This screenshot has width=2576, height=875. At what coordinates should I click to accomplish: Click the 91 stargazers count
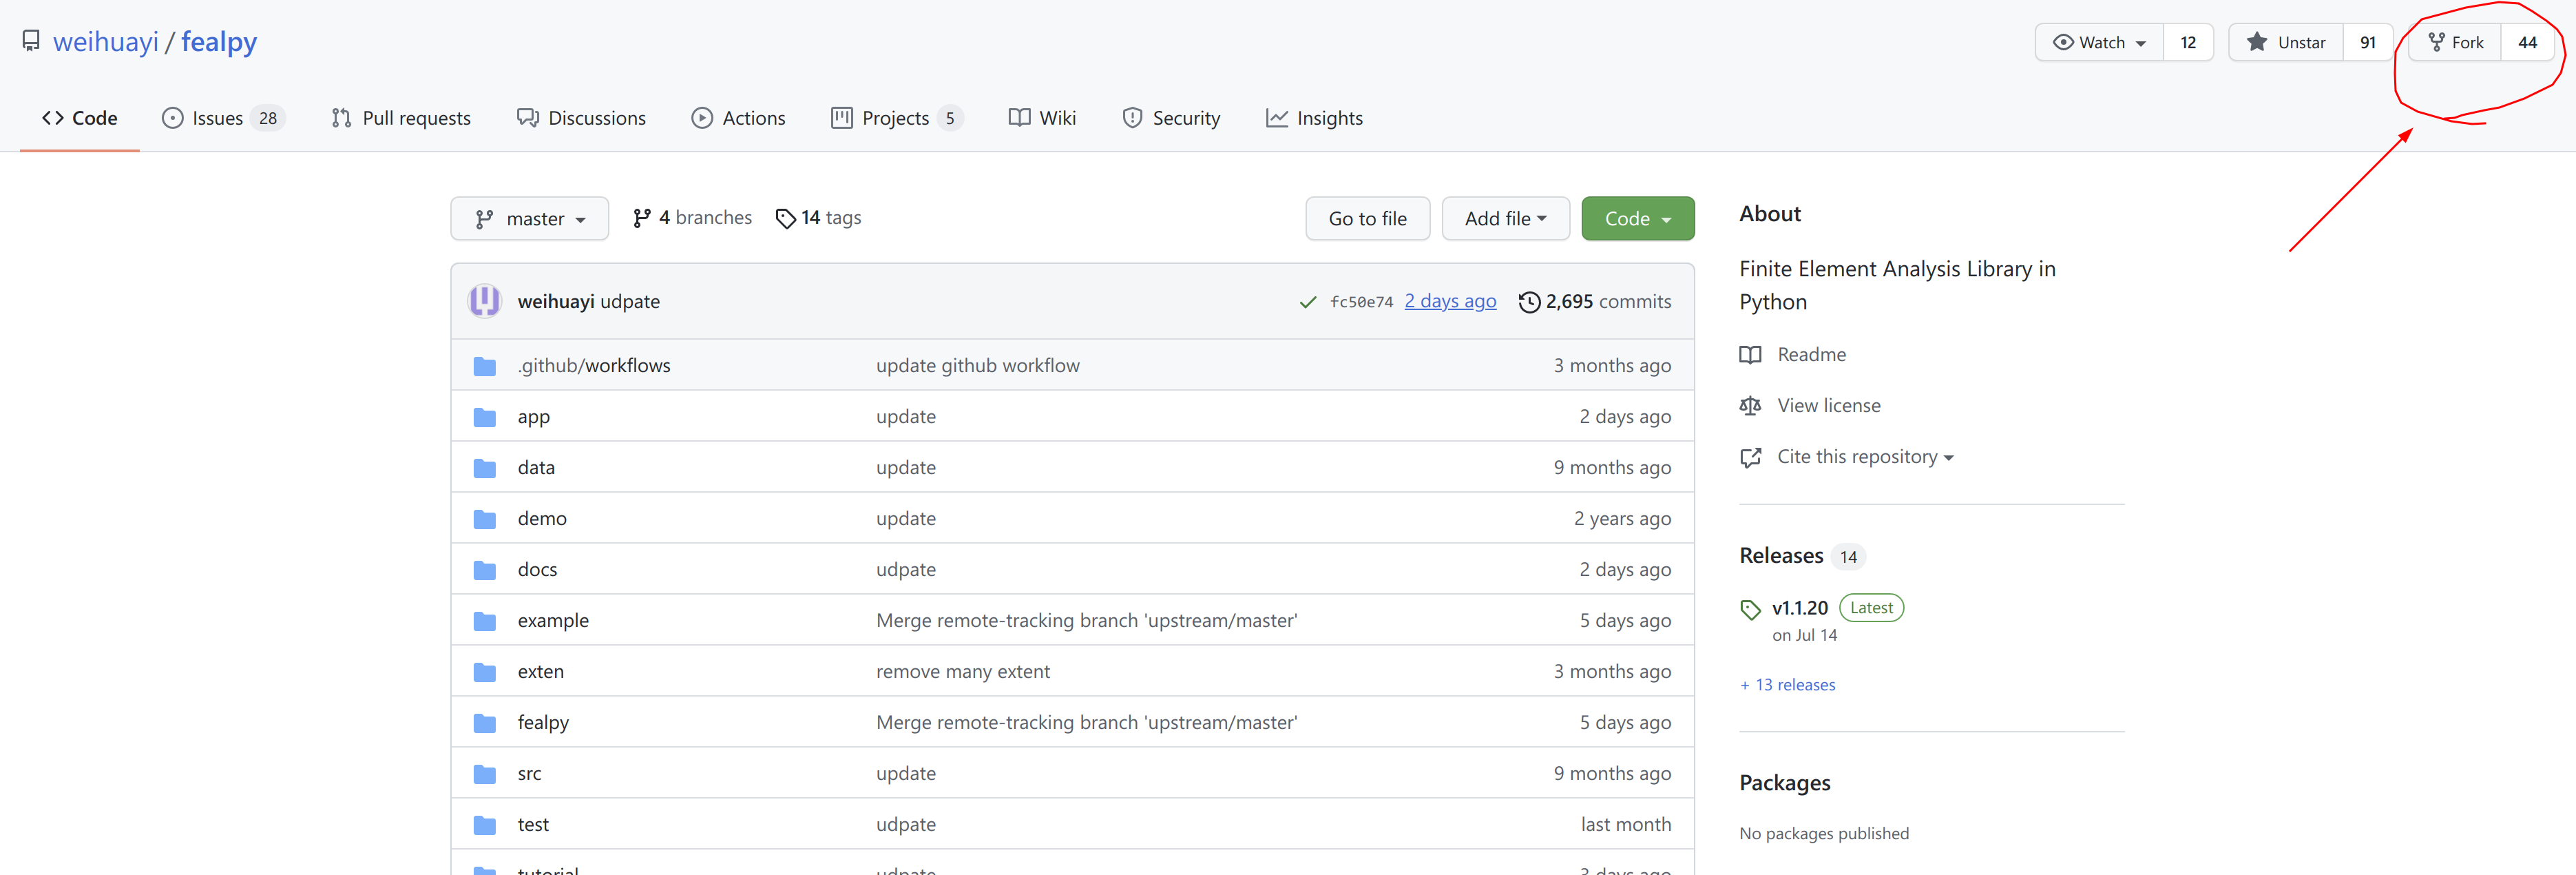2367,42
